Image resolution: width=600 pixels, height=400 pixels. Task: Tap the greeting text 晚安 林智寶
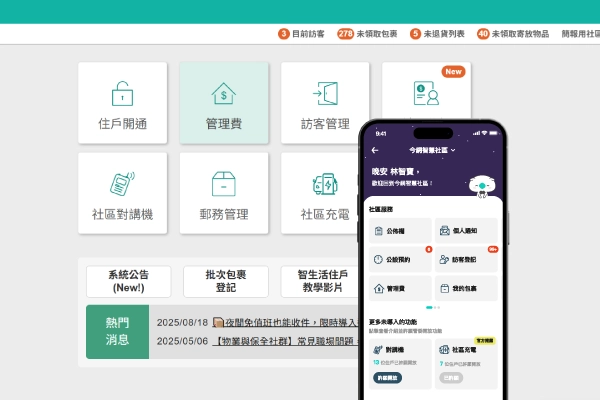(395, 171)
